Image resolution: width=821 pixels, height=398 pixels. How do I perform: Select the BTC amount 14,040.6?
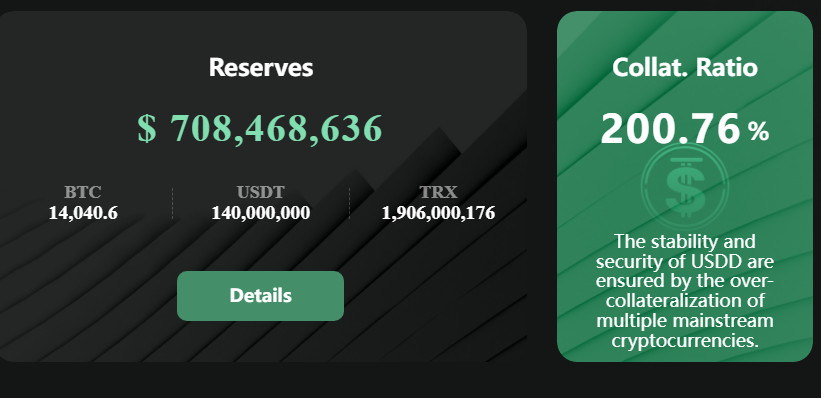point(83,213)
